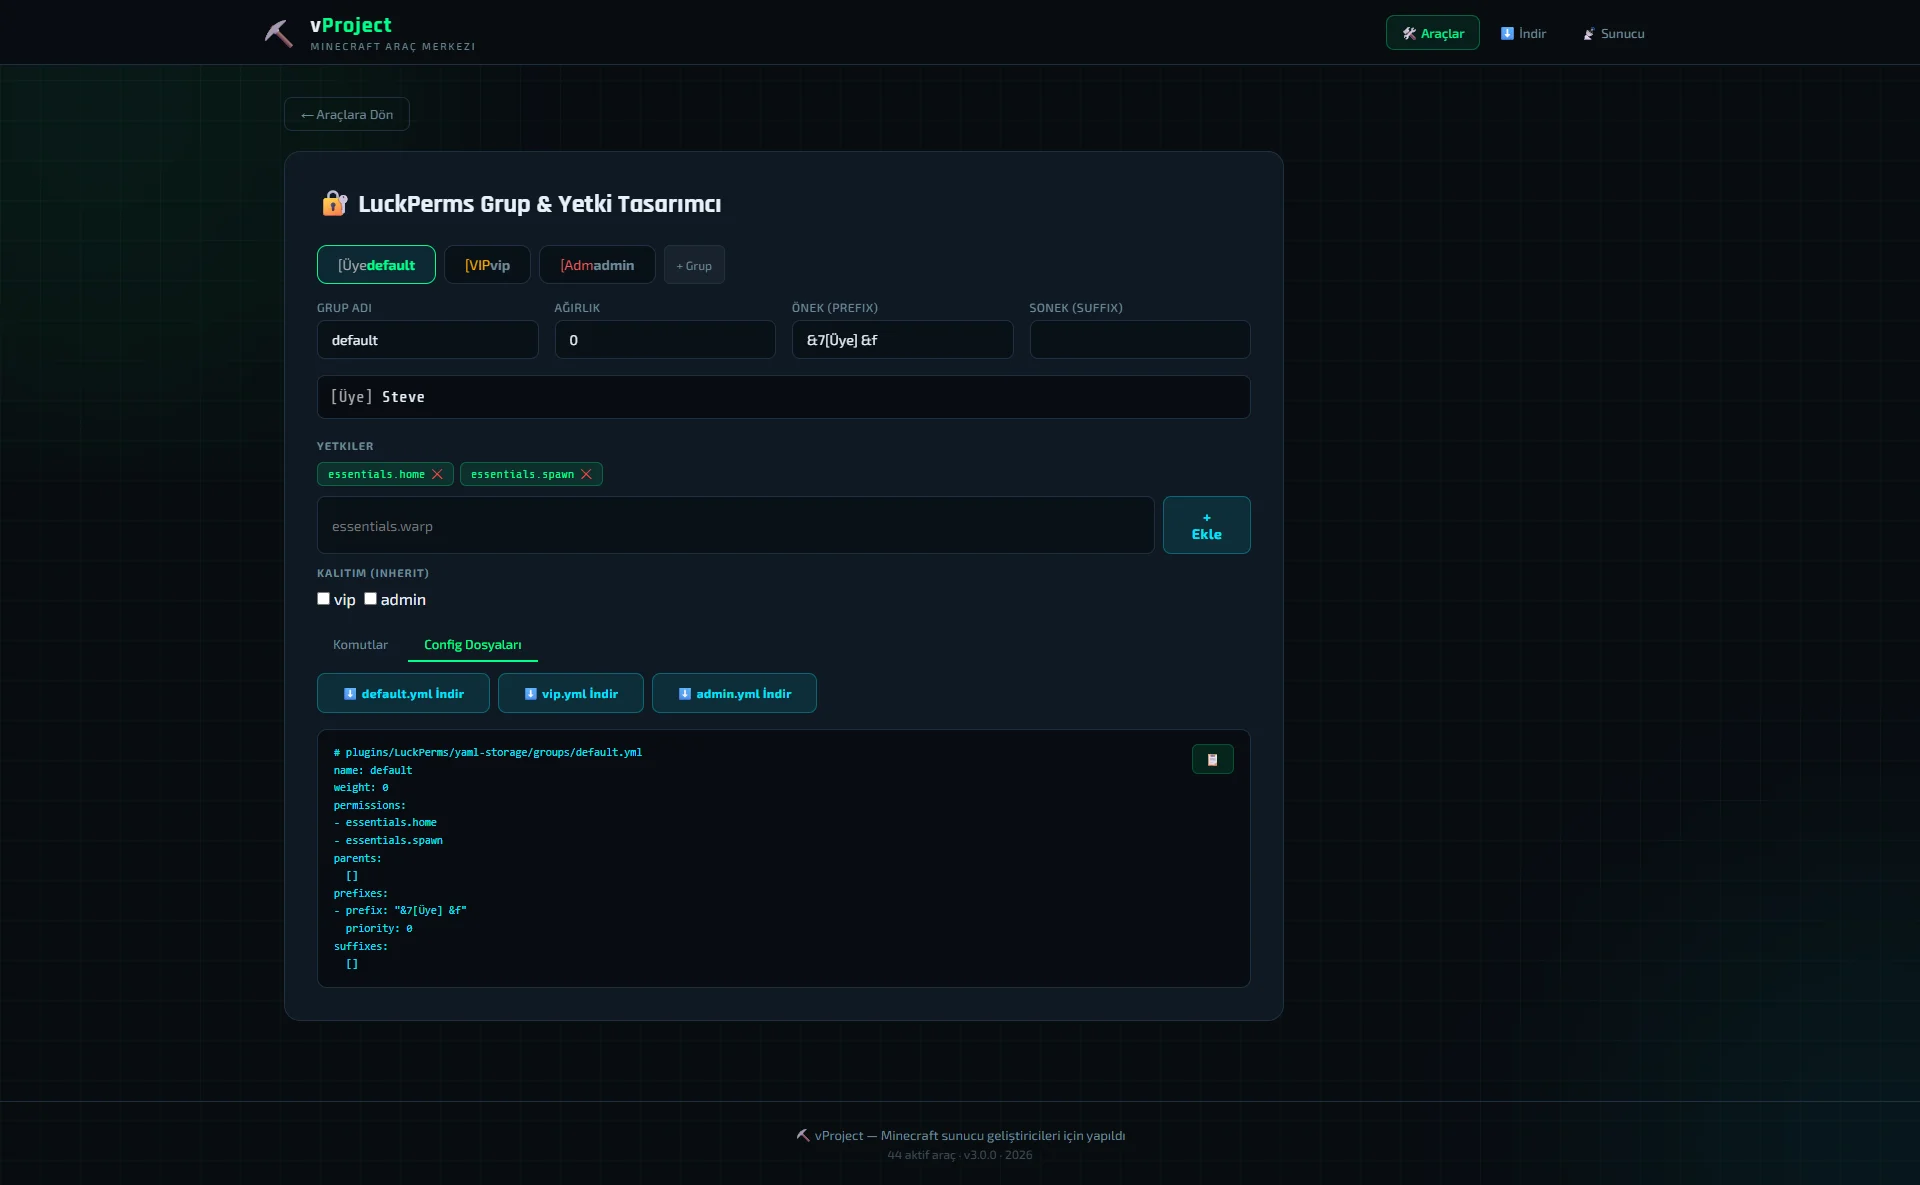
Task: Click the vProject pickaxe logo icon
Action: point(278,33)
